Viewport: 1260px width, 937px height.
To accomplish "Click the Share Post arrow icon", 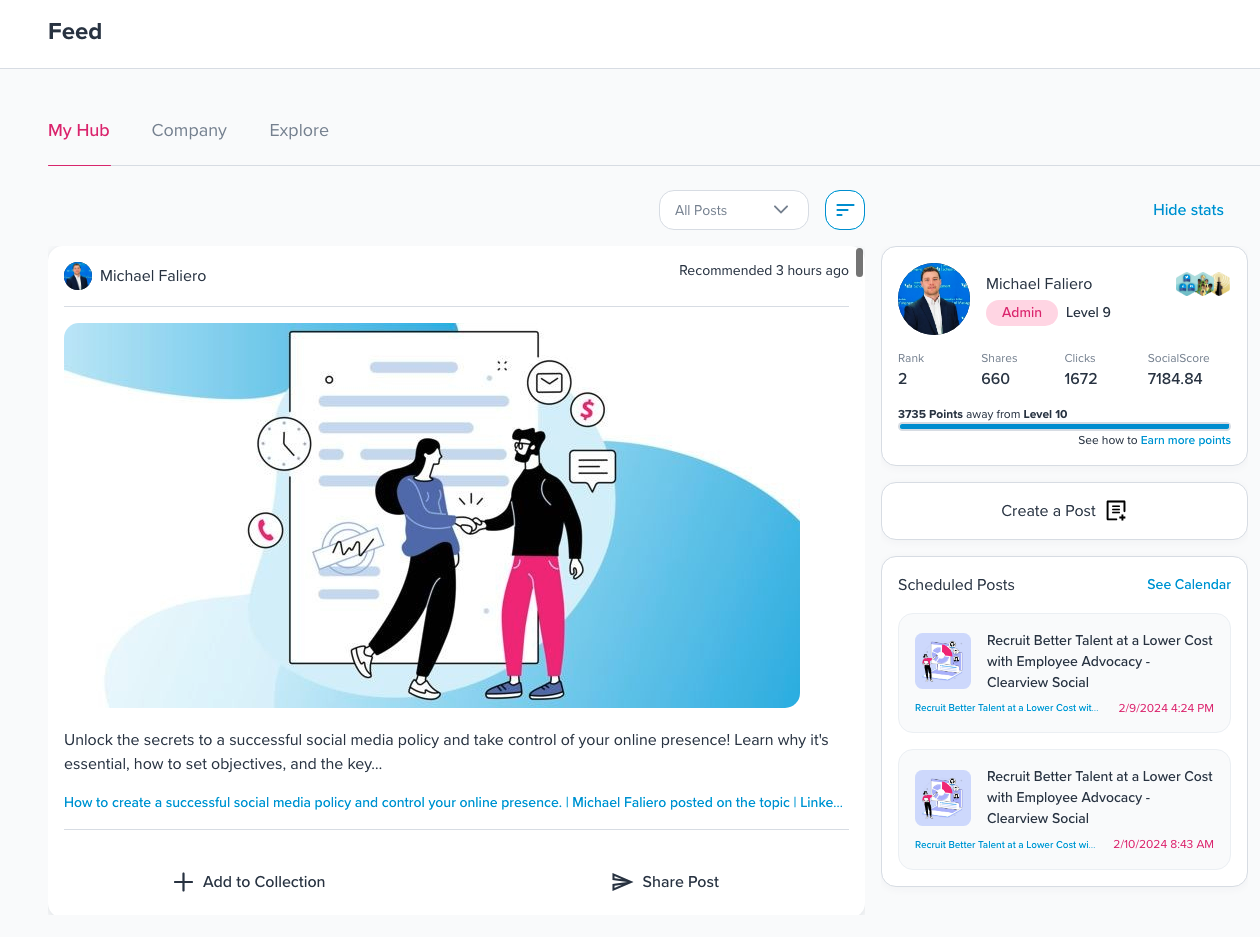I will (623, 881).
